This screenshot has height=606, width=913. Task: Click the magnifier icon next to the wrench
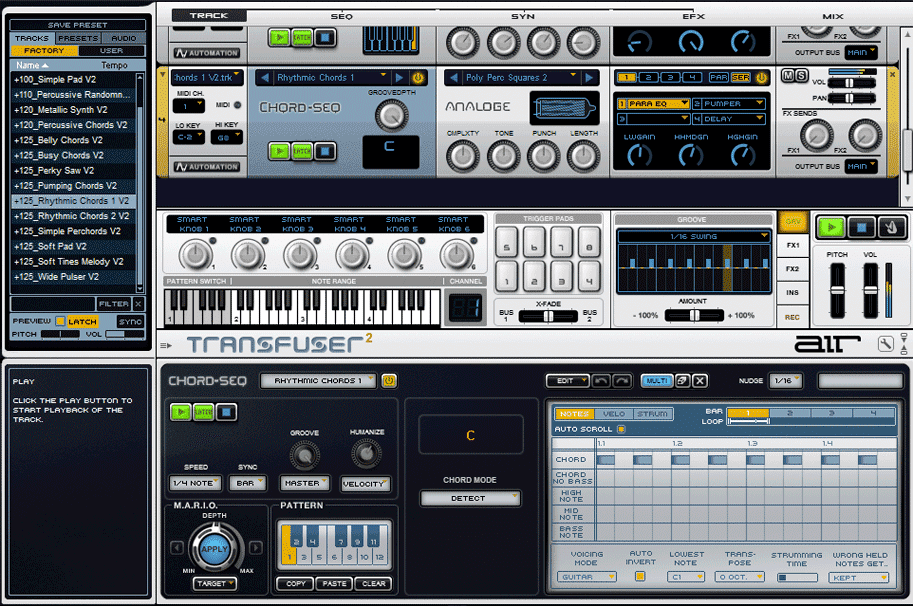point(903,342)
